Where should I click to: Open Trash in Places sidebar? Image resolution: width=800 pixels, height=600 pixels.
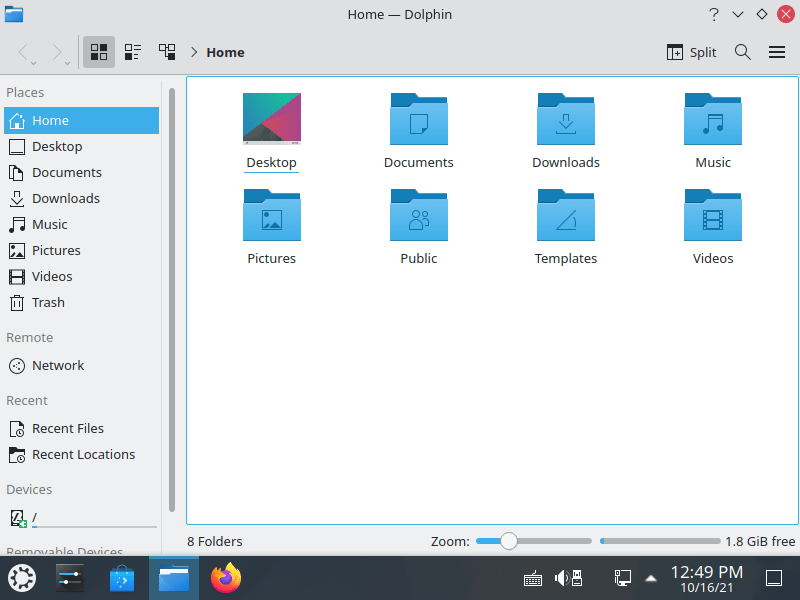coord(82,303)
